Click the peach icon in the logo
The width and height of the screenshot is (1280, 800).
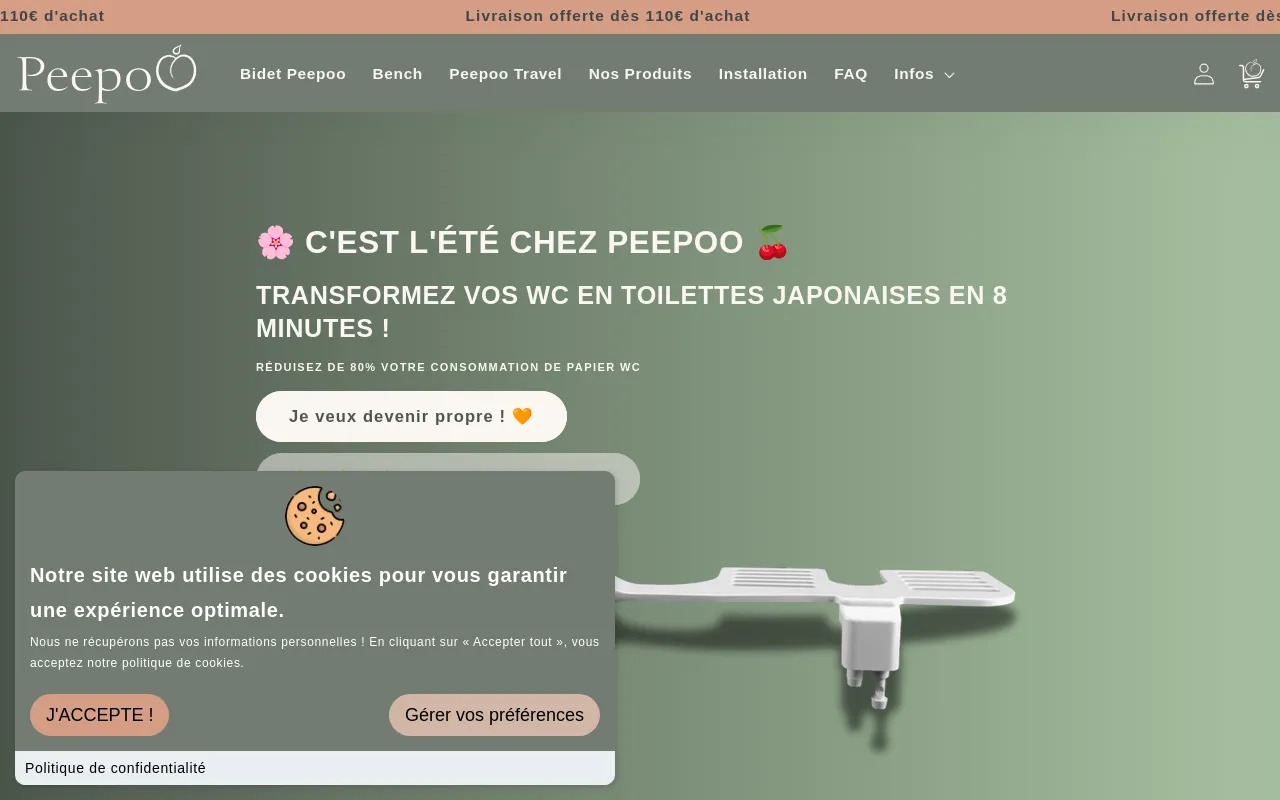click(177, 69)
